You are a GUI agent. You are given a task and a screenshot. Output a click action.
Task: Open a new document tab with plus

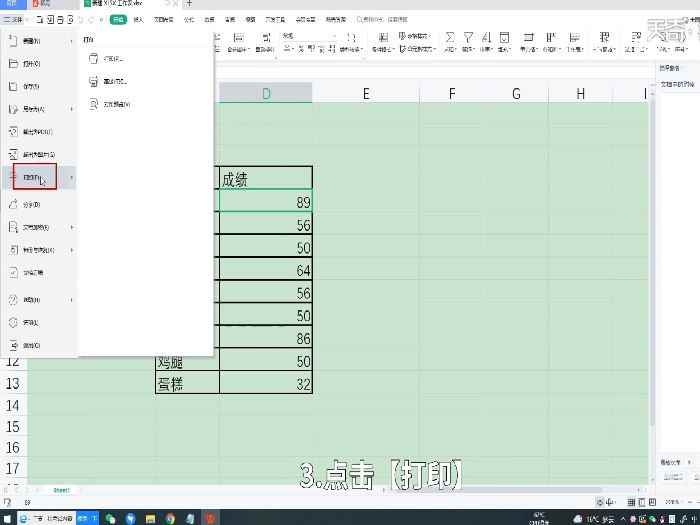(189, 4)
